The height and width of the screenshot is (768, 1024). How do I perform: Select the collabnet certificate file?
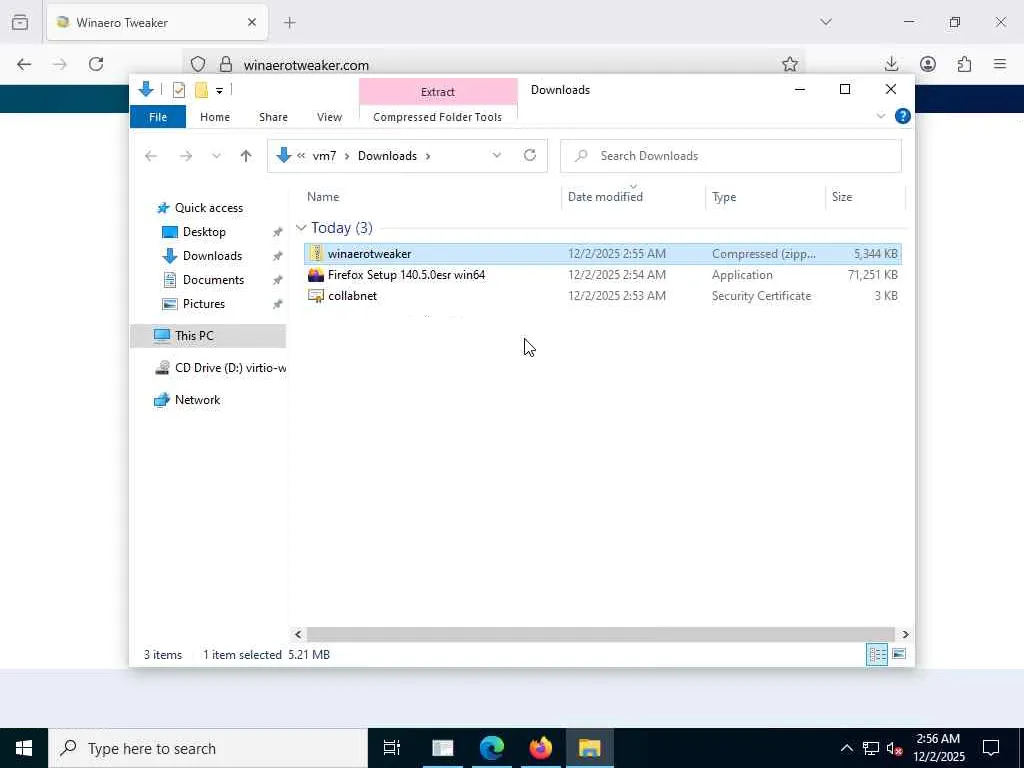pyautogui.click(x=603, y=296)
